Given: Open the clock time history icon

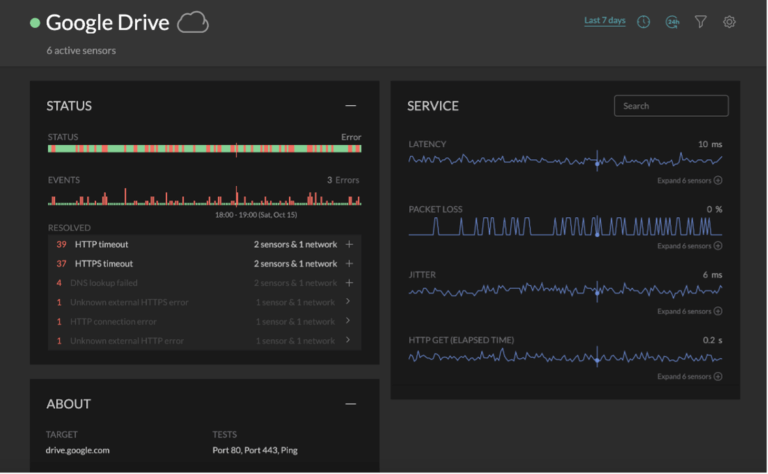Looking at the screenshot, I should (x=644, y=22).
